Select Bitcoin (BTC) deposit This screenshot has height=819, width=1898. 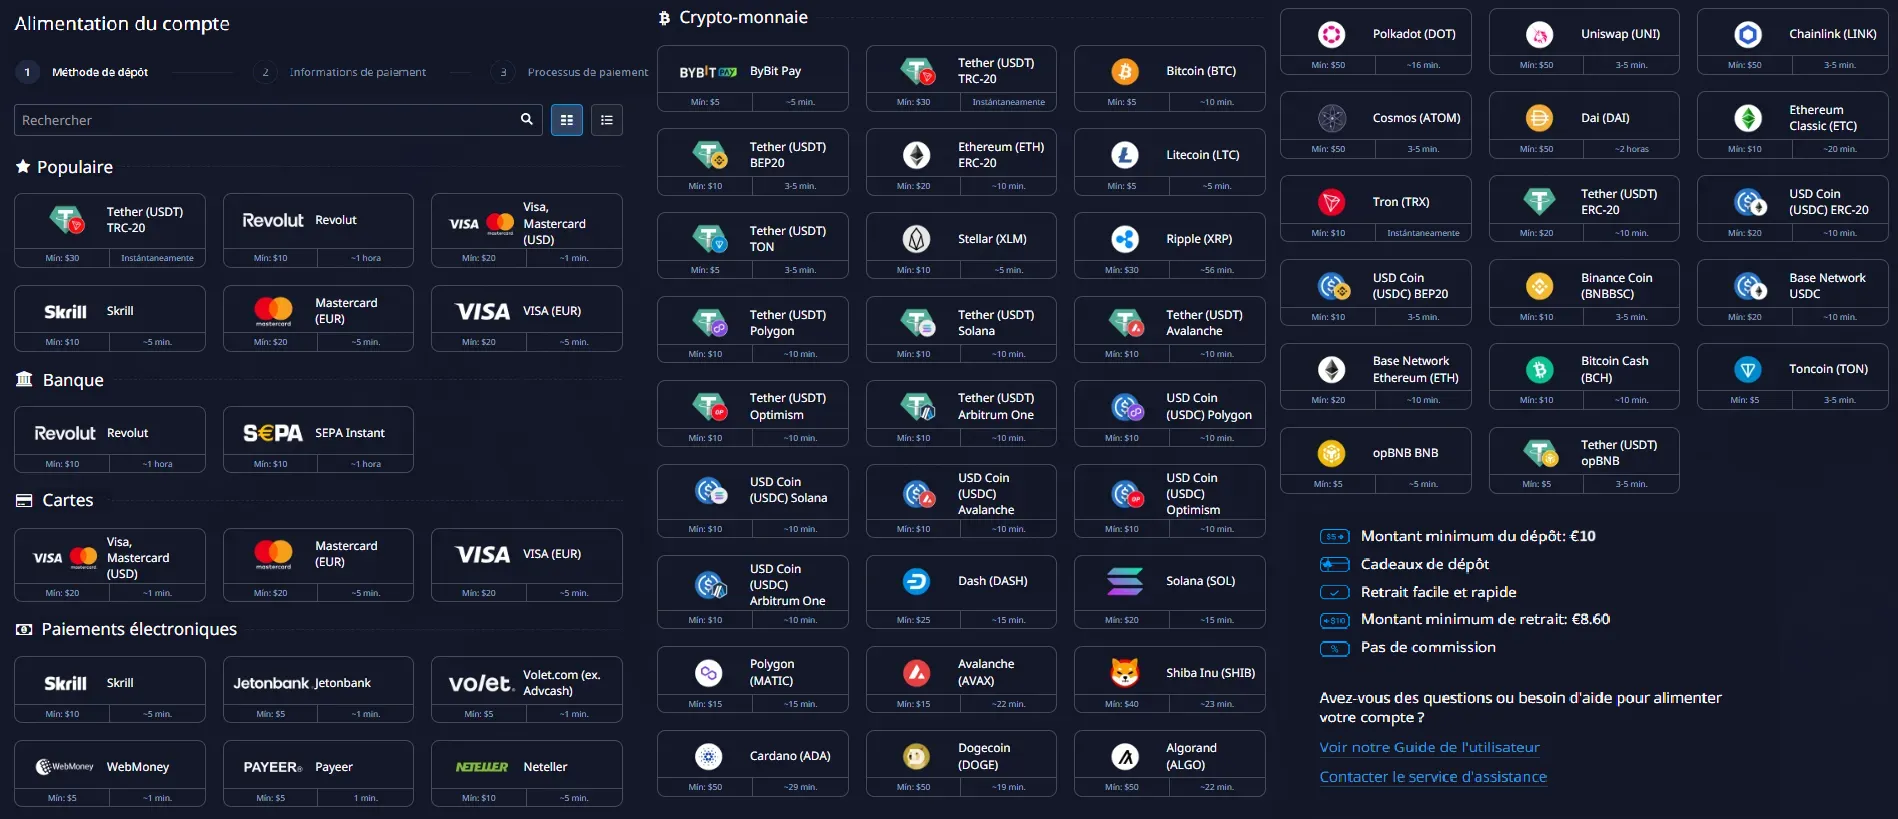(x=1170, y=78)
